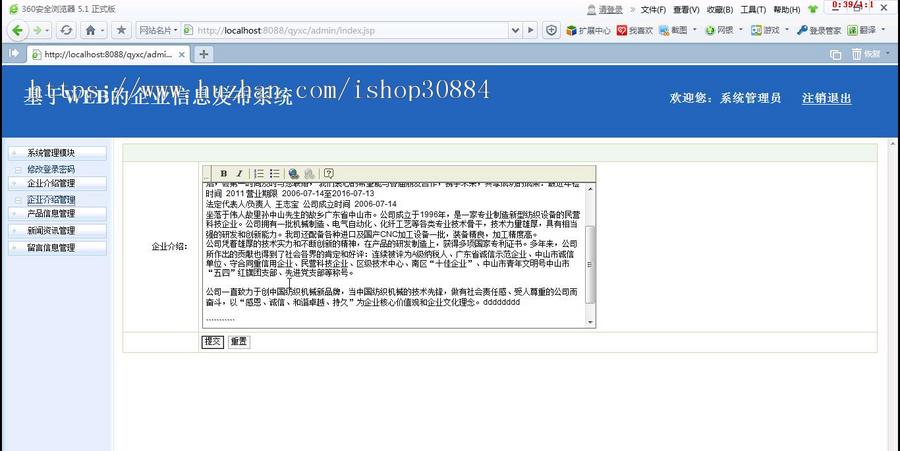This screenshot has width=900, height=451.
Task: Open the 查看(V) menu
Action: click(686, 10)
